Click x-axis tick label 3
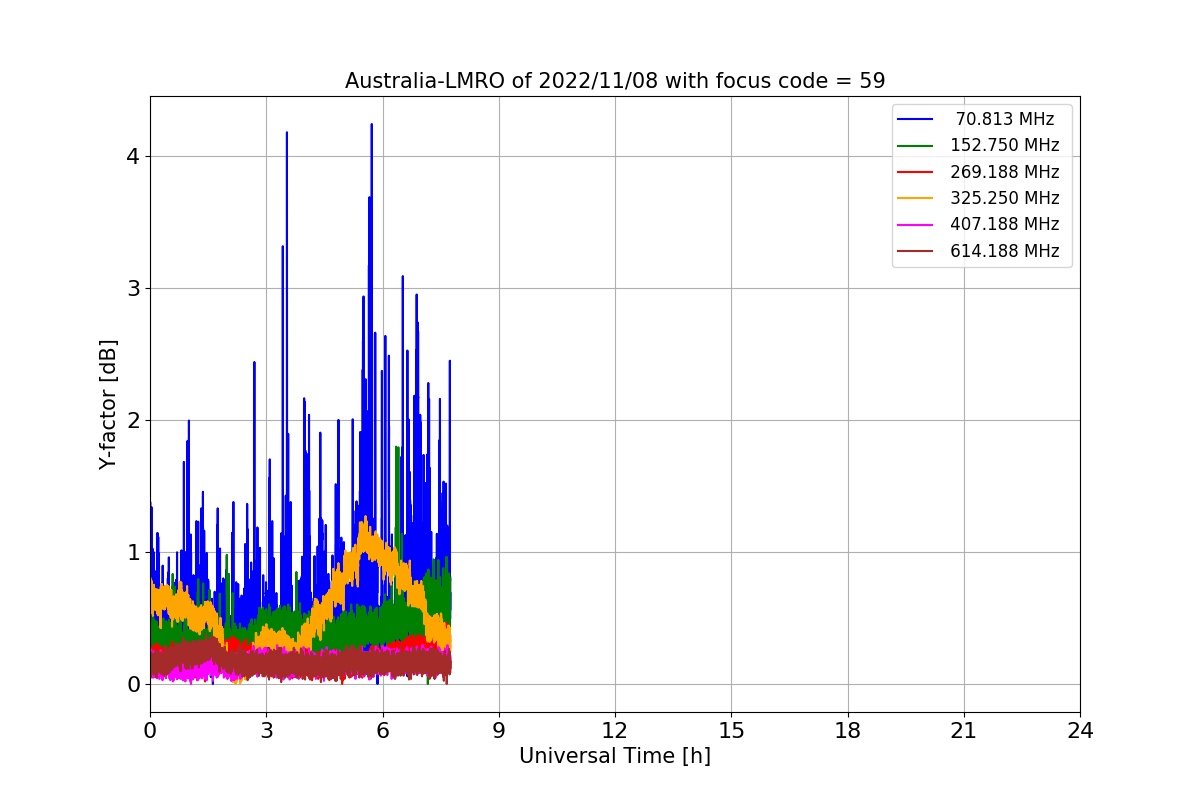1200x800 pixels. 266,731
